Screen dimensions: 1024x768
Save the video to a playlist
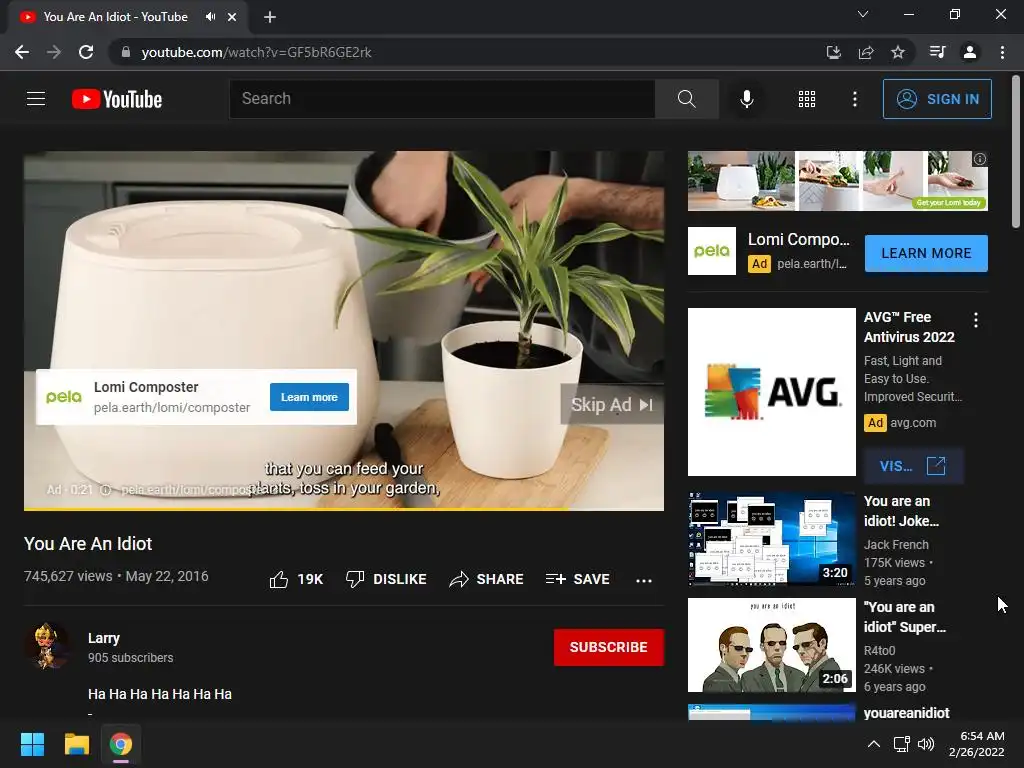pos(578,579)
